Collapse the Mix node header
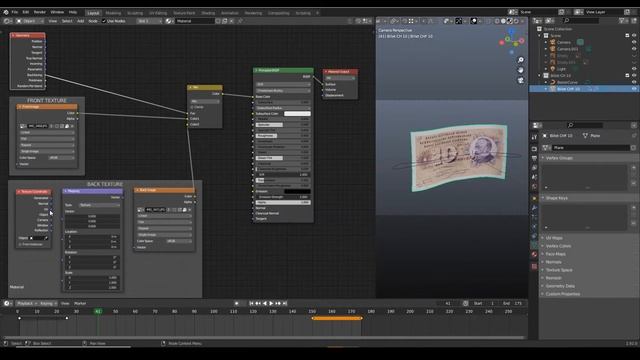 point(190,87)
